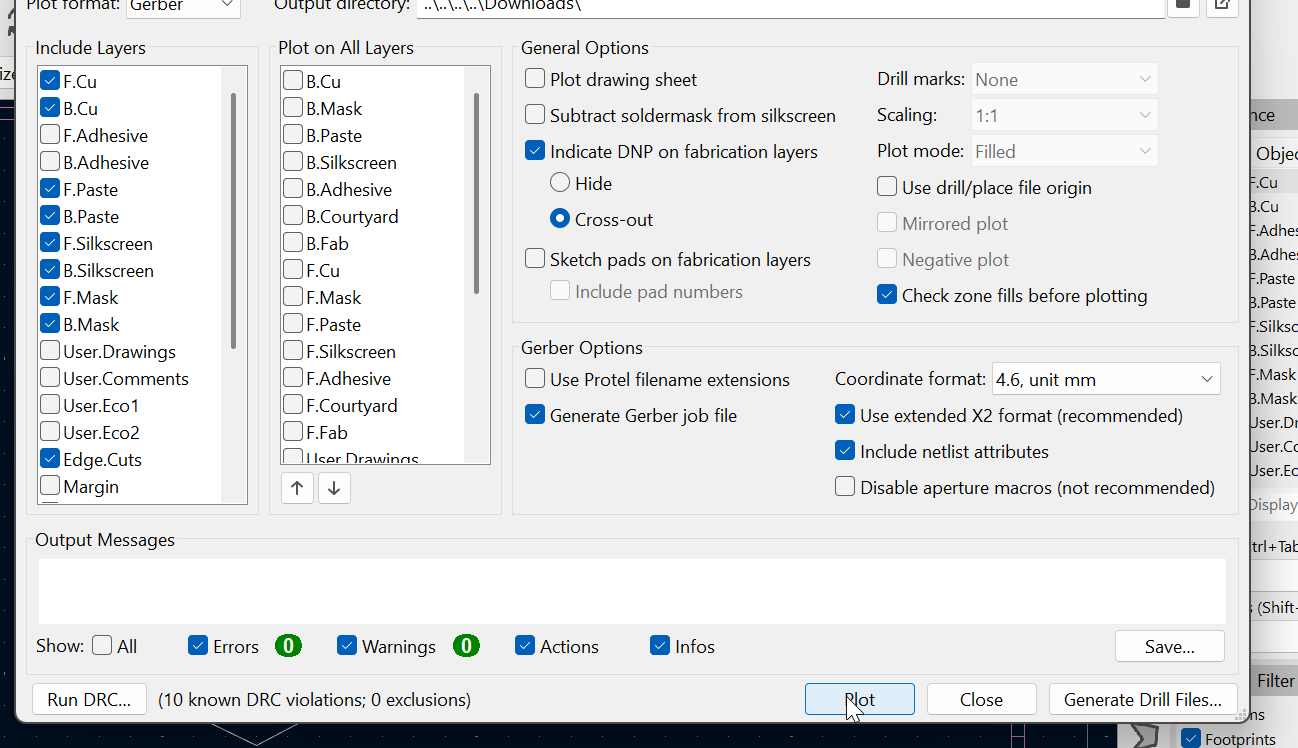
Task: Click the move-down arrow below Plot on All Layers
Action: tap(334, 488)
